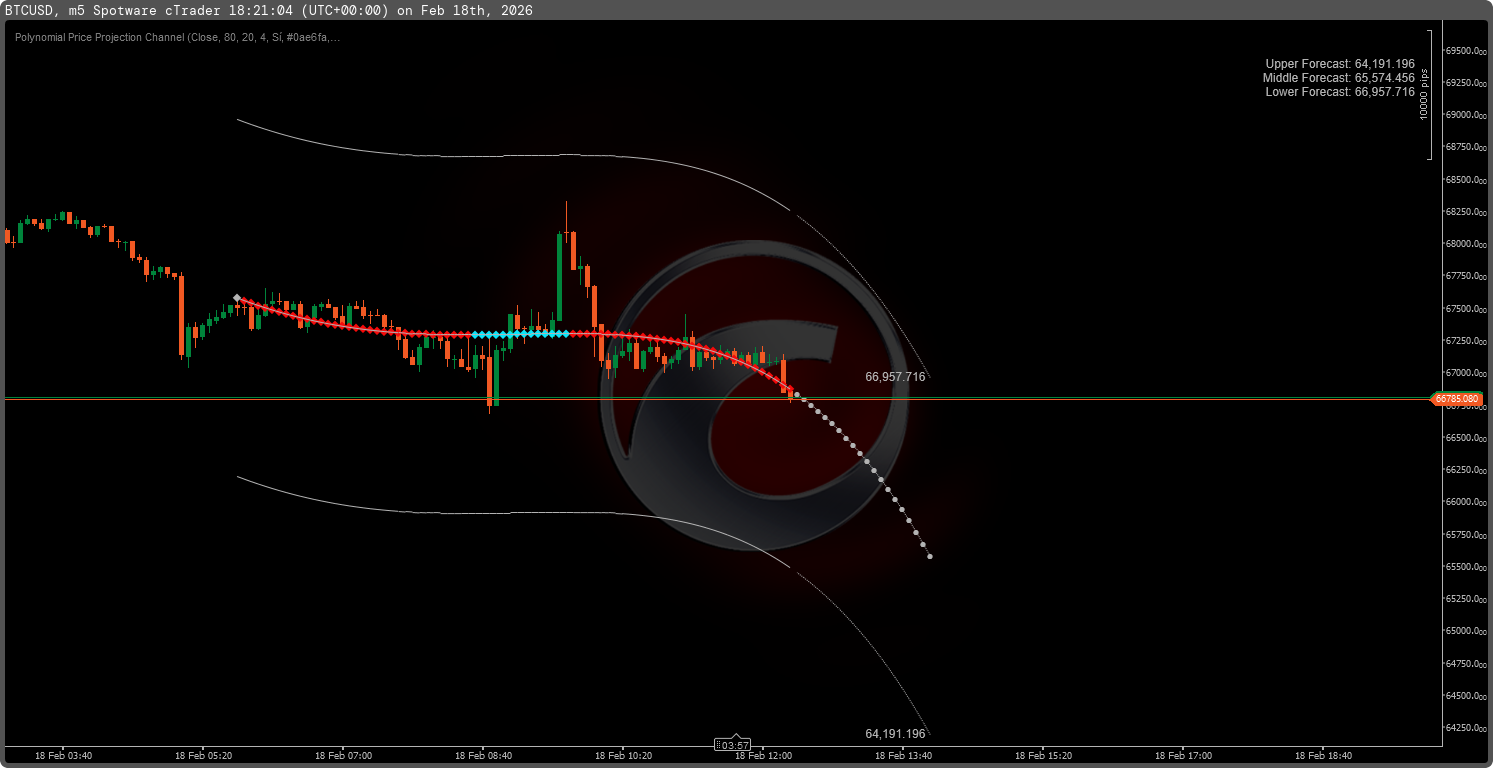Click the 03:57 candle countdown box
Image resolution: width=1493 pixels, height=768 pixels.
tap(734, 745)
